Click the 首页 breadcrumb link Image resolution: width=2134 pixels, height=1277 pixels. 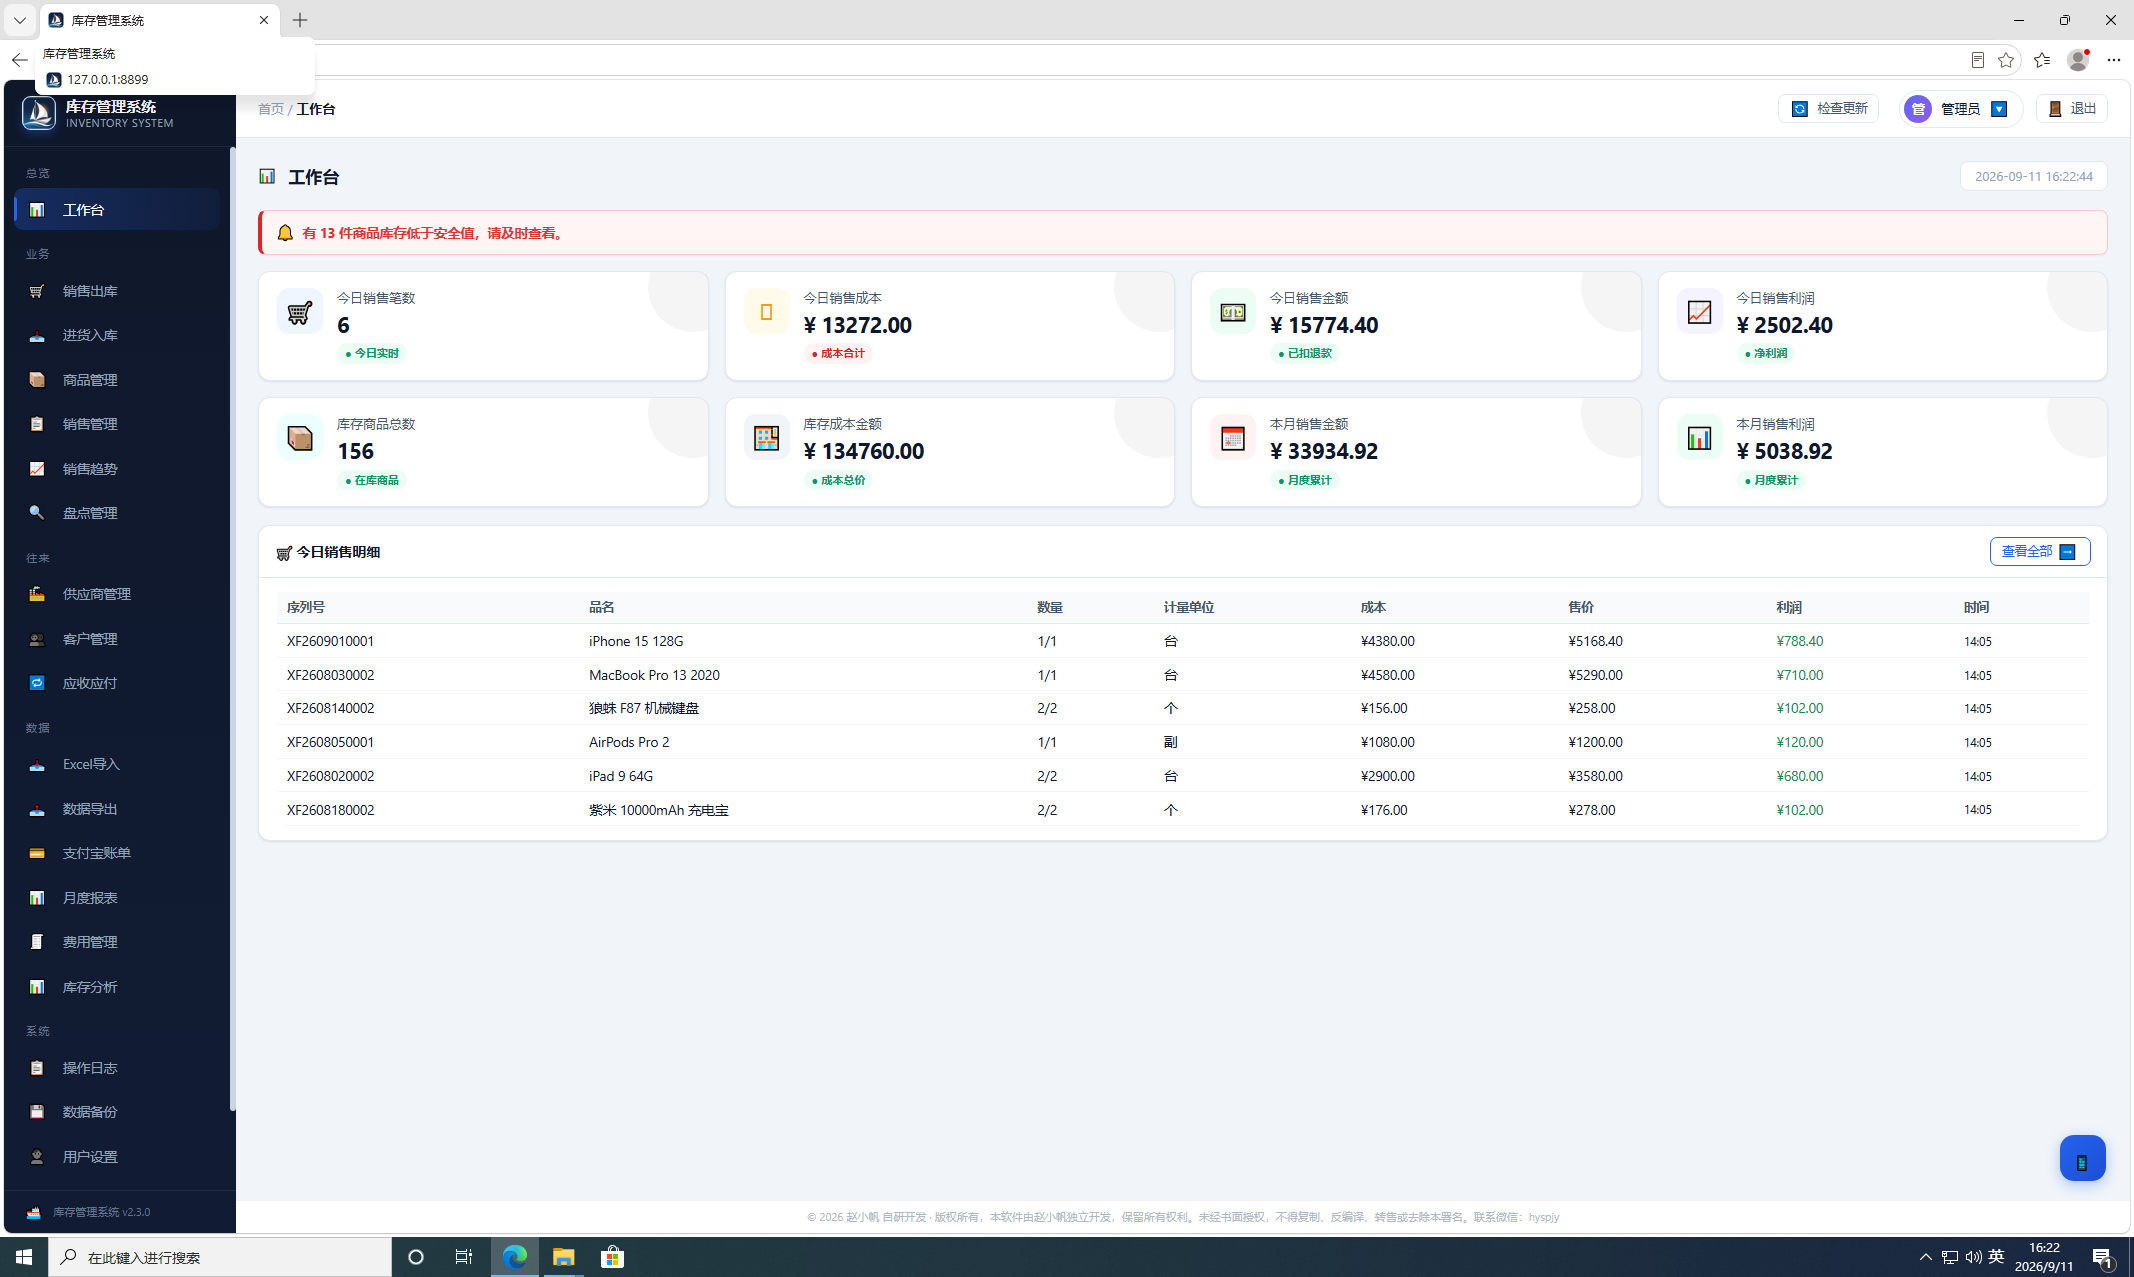270,109
